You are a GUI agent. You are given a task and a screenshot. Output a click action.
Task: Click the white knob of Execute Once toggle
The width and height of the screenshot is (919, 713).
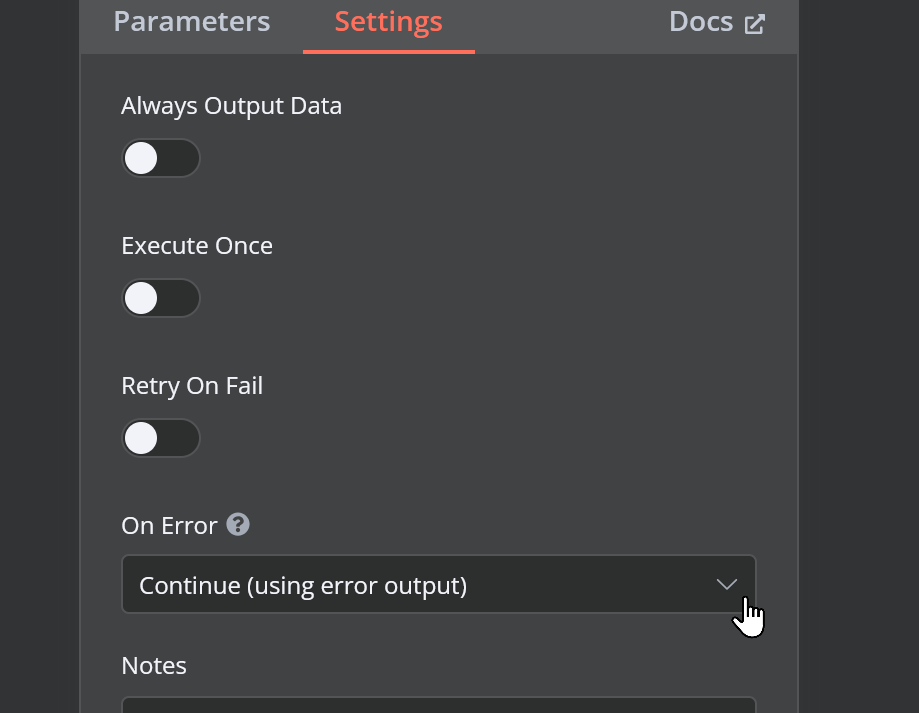[141, 298]
